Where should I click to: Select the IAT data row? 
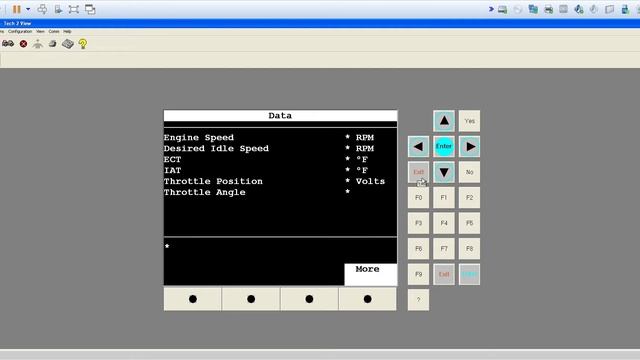(280, 170)
